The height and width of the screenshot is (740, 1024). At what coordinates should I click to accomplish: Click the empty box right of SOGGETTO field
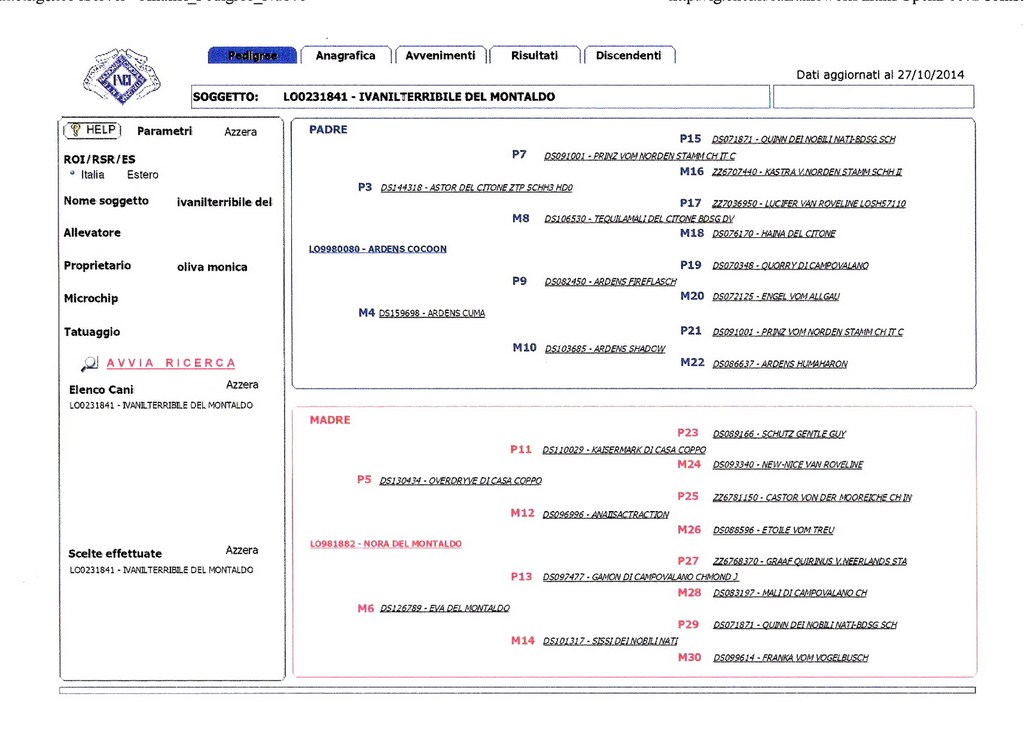tap(873, 97)
